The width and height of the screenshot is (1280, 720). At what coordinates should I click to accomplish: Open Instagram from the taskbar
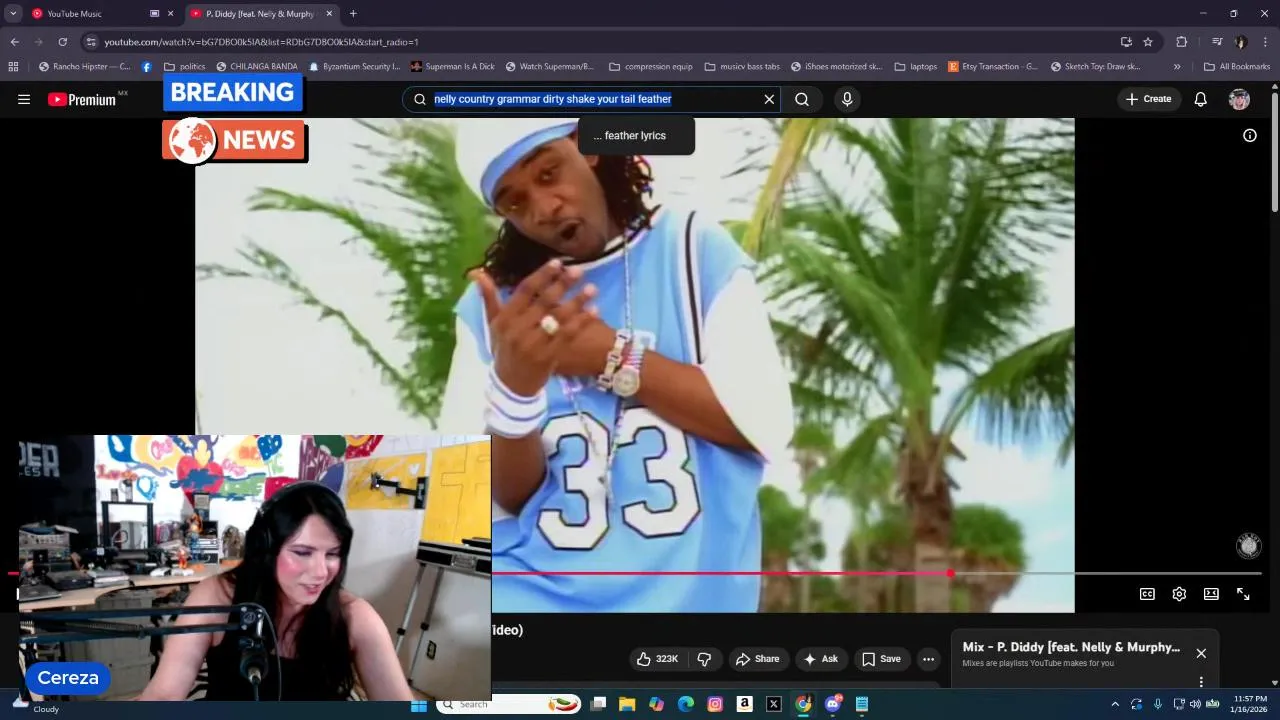click(x=715, y=704)
